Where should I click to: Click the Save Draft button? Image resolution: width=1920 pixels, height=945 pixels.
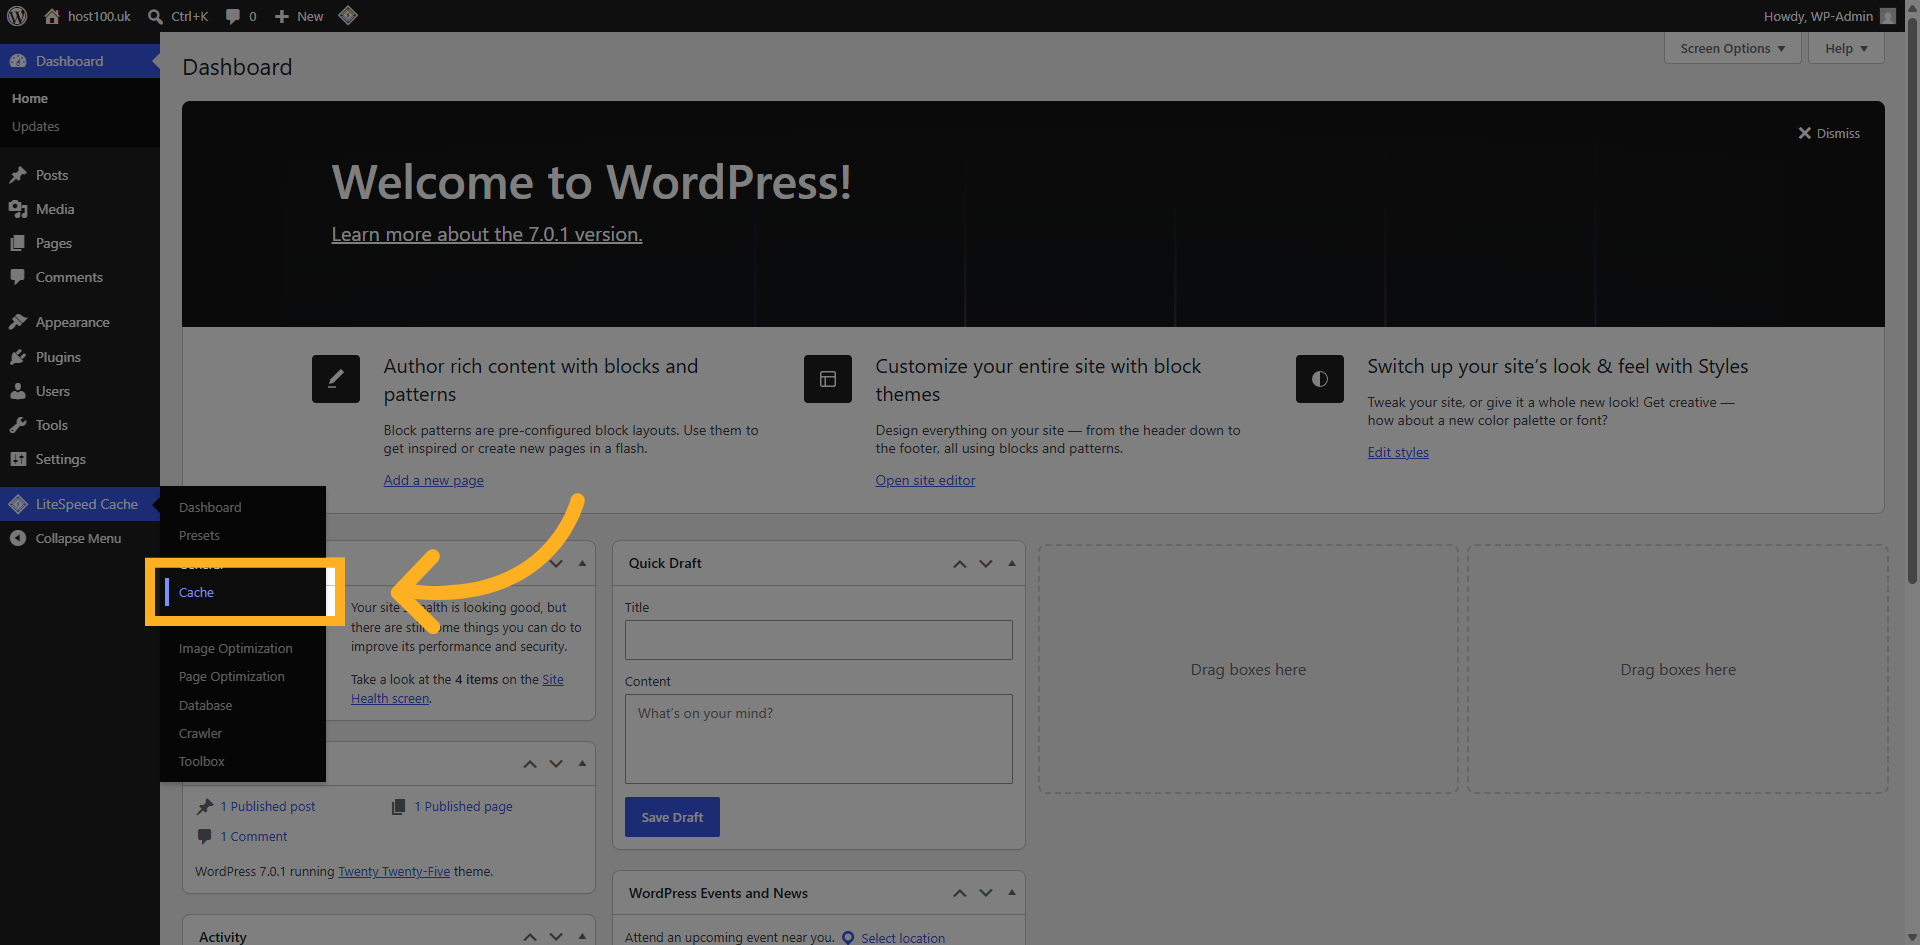coord(672,817)
